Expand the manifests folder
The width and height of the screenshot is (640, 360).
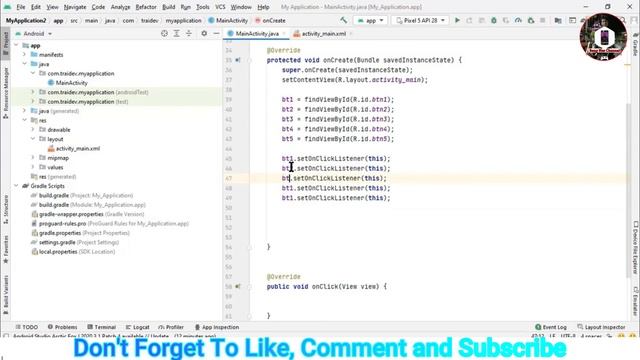click(24, 55)
